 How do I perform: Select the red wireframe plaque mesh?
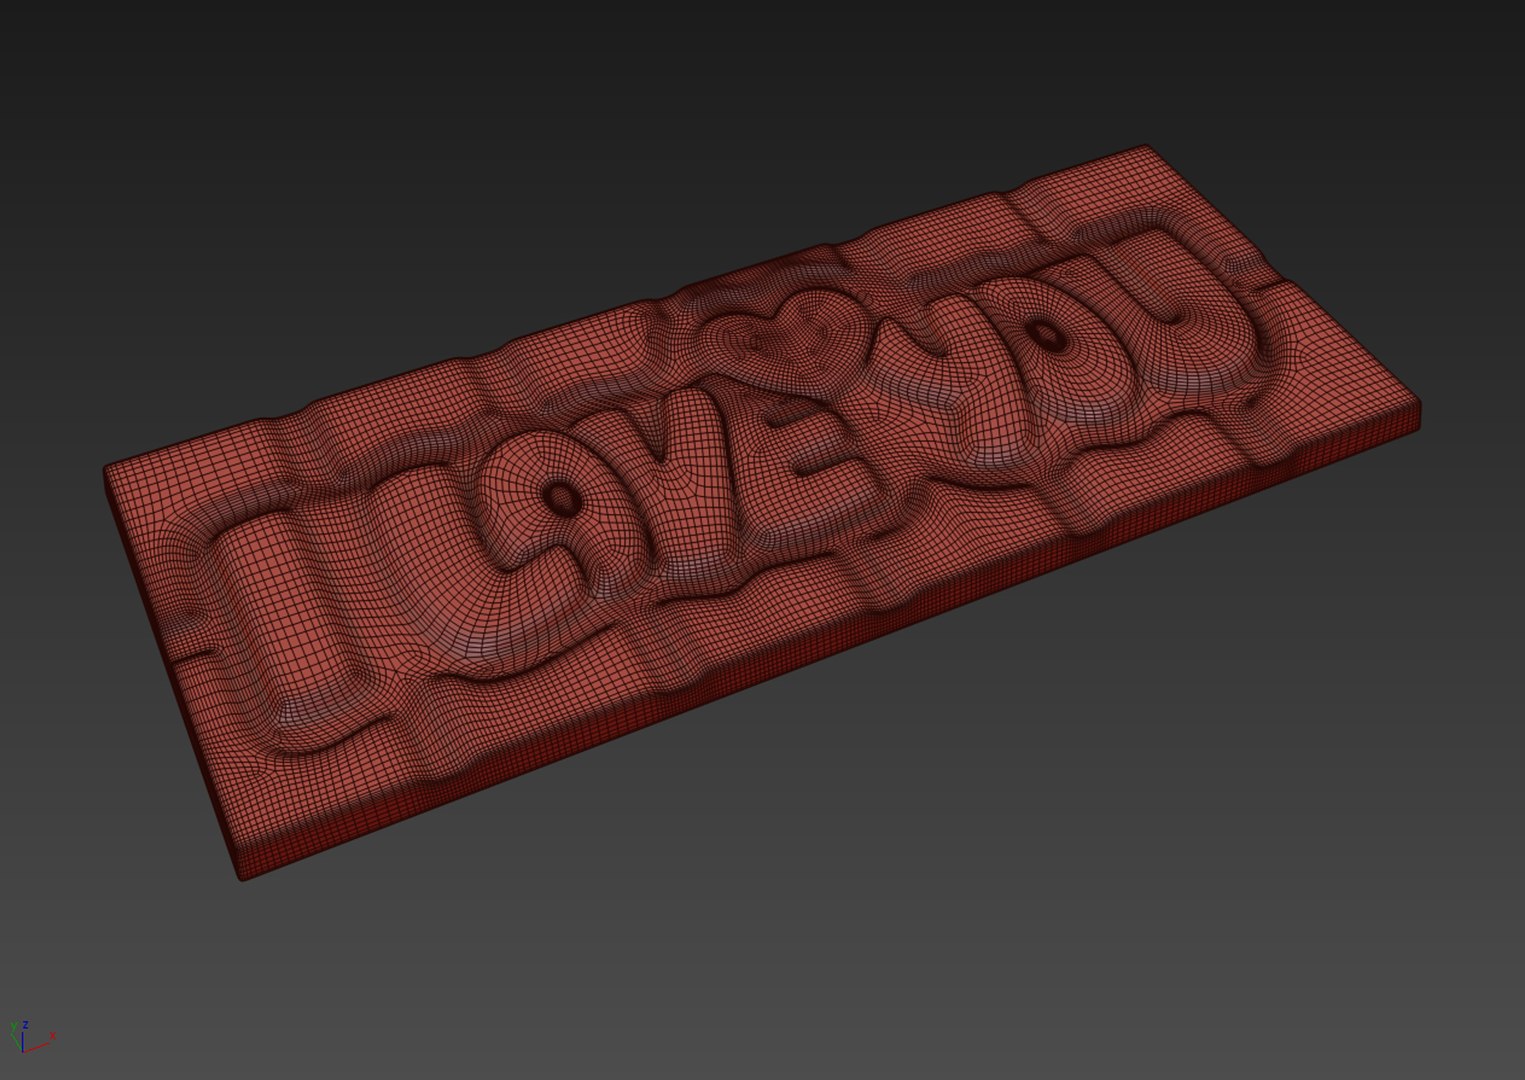click(x=762, y=513)
